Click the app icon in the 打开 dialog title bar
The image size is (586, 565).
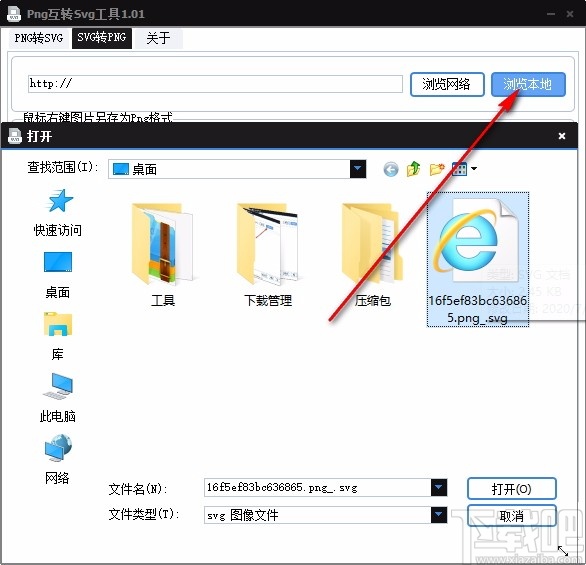click(15, 136)
